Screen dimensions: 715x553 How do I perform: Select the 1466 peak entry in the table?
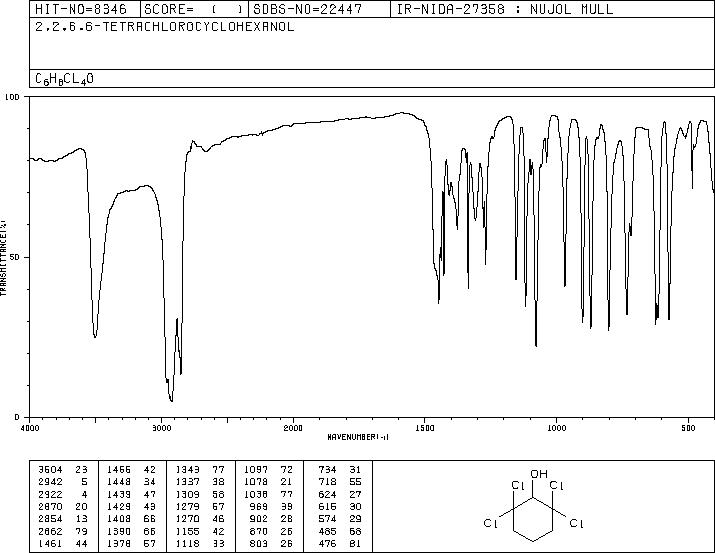pos(131,470)
